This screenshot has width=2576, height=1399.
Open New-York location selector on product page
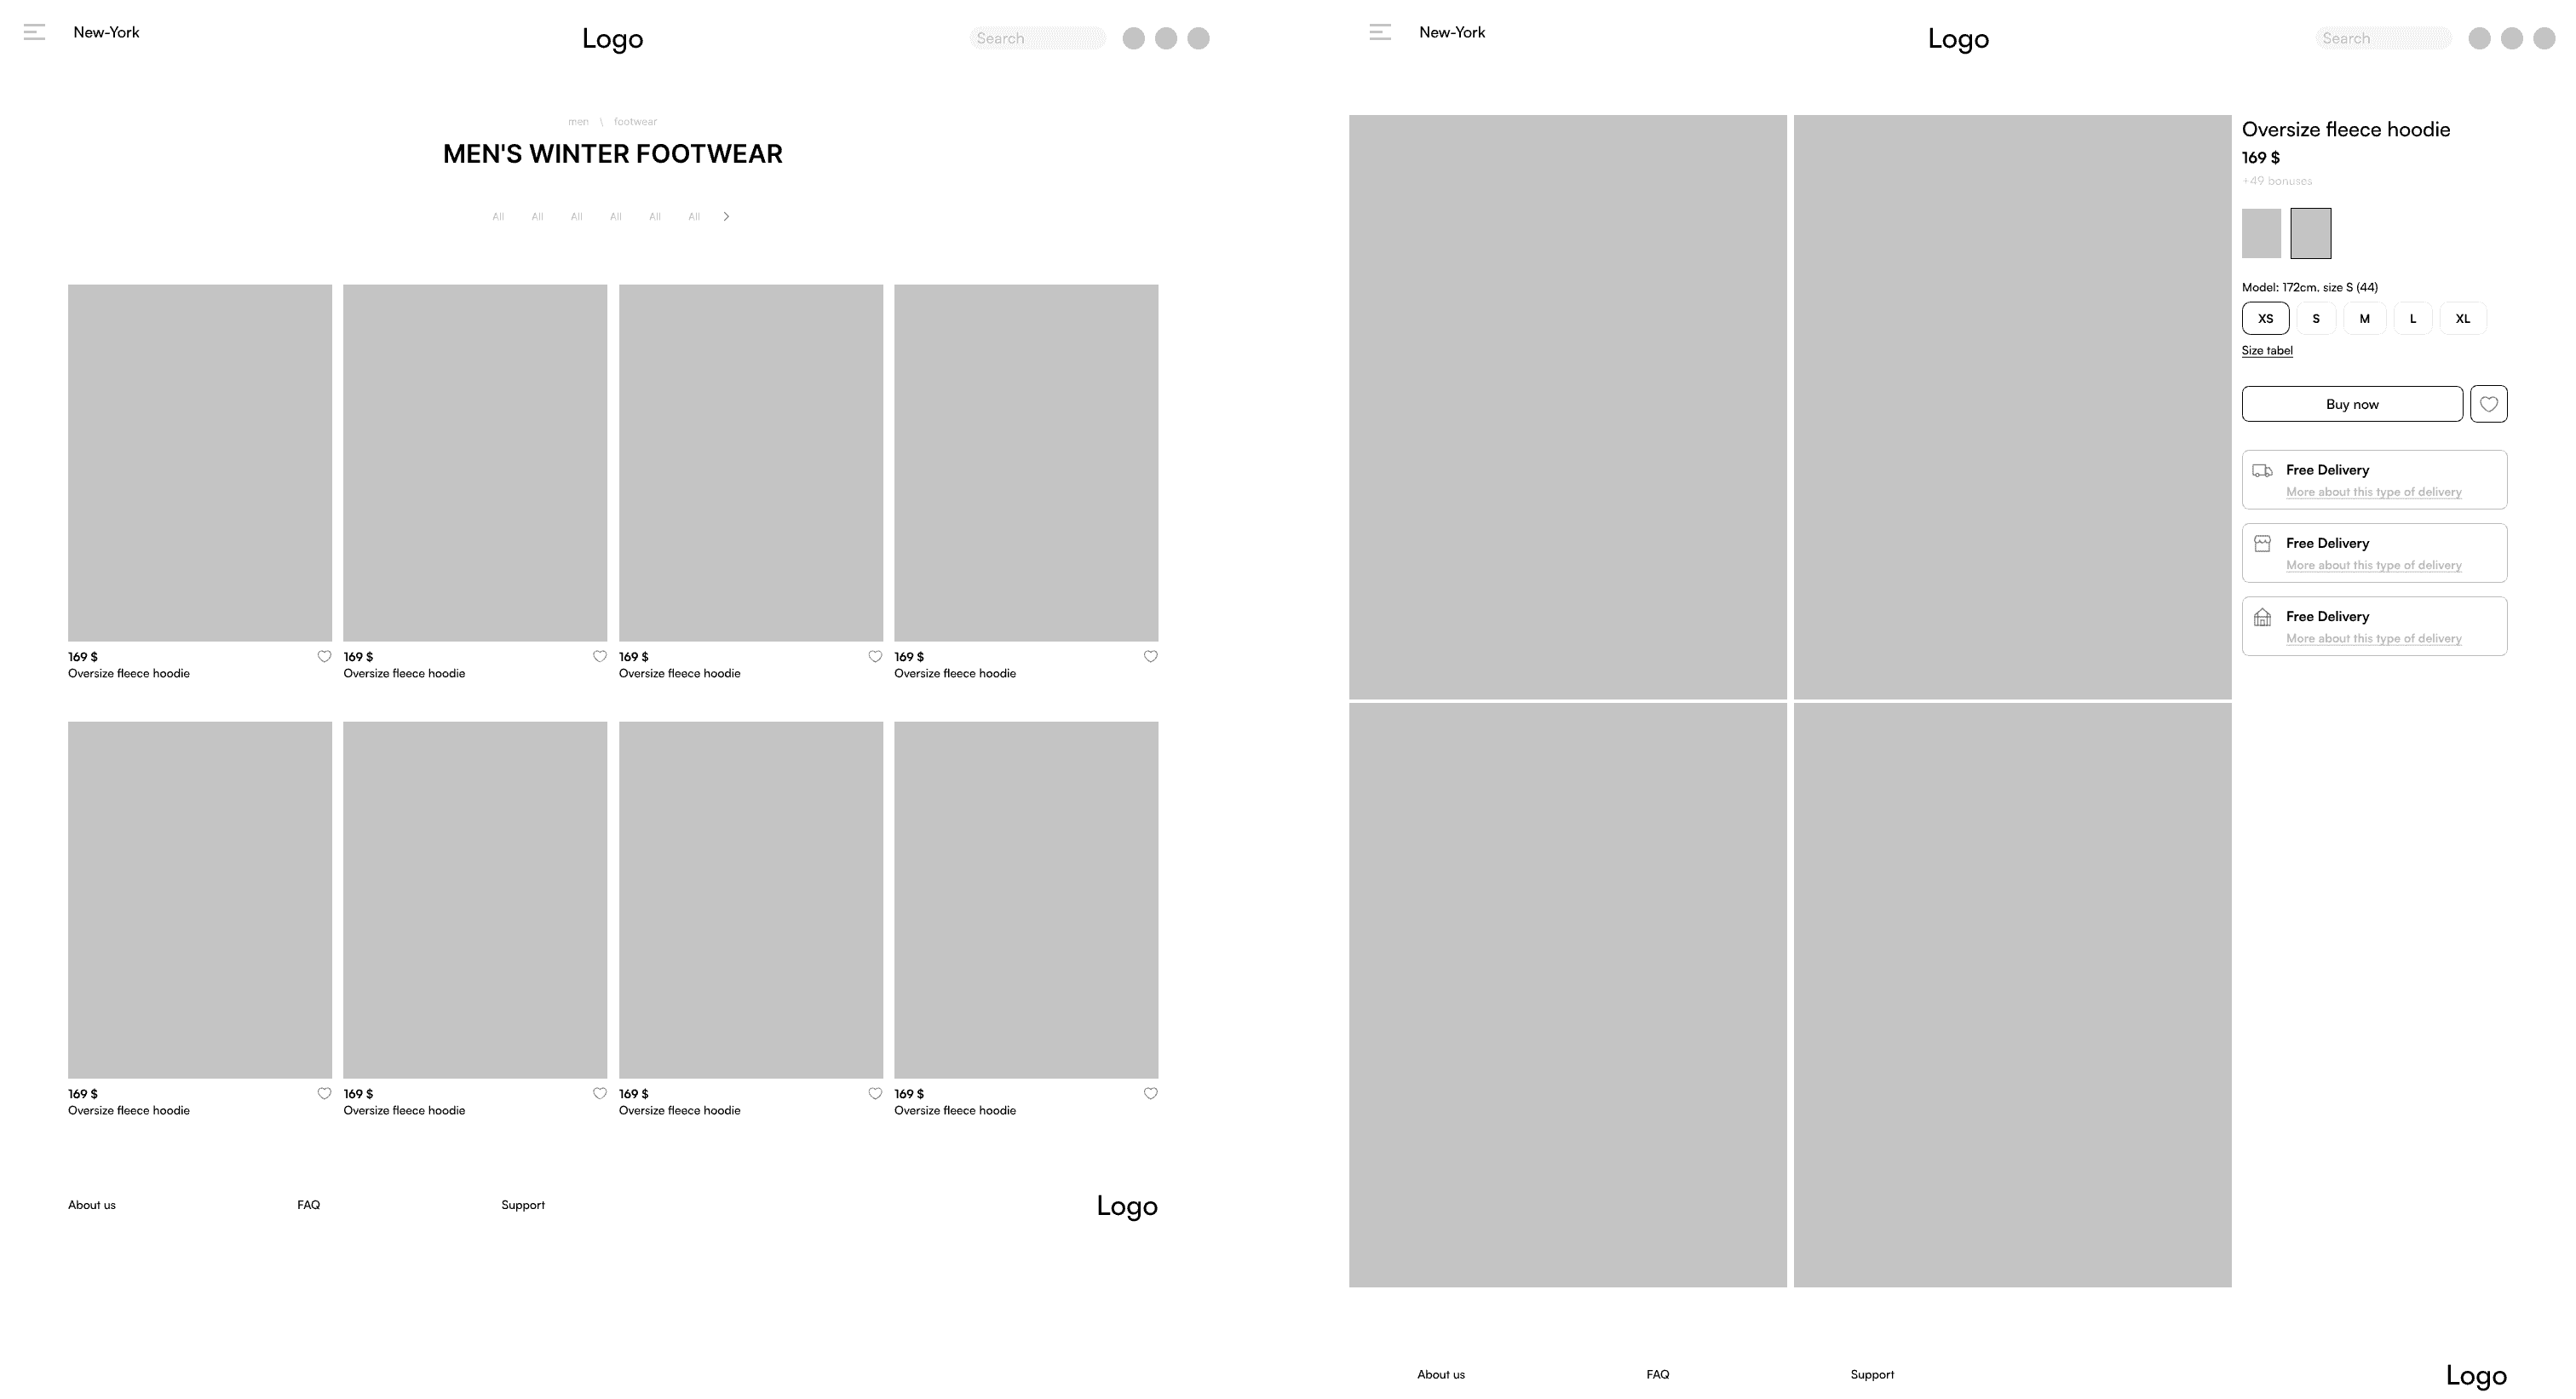pyautogui.click(x=1452, y=32)
